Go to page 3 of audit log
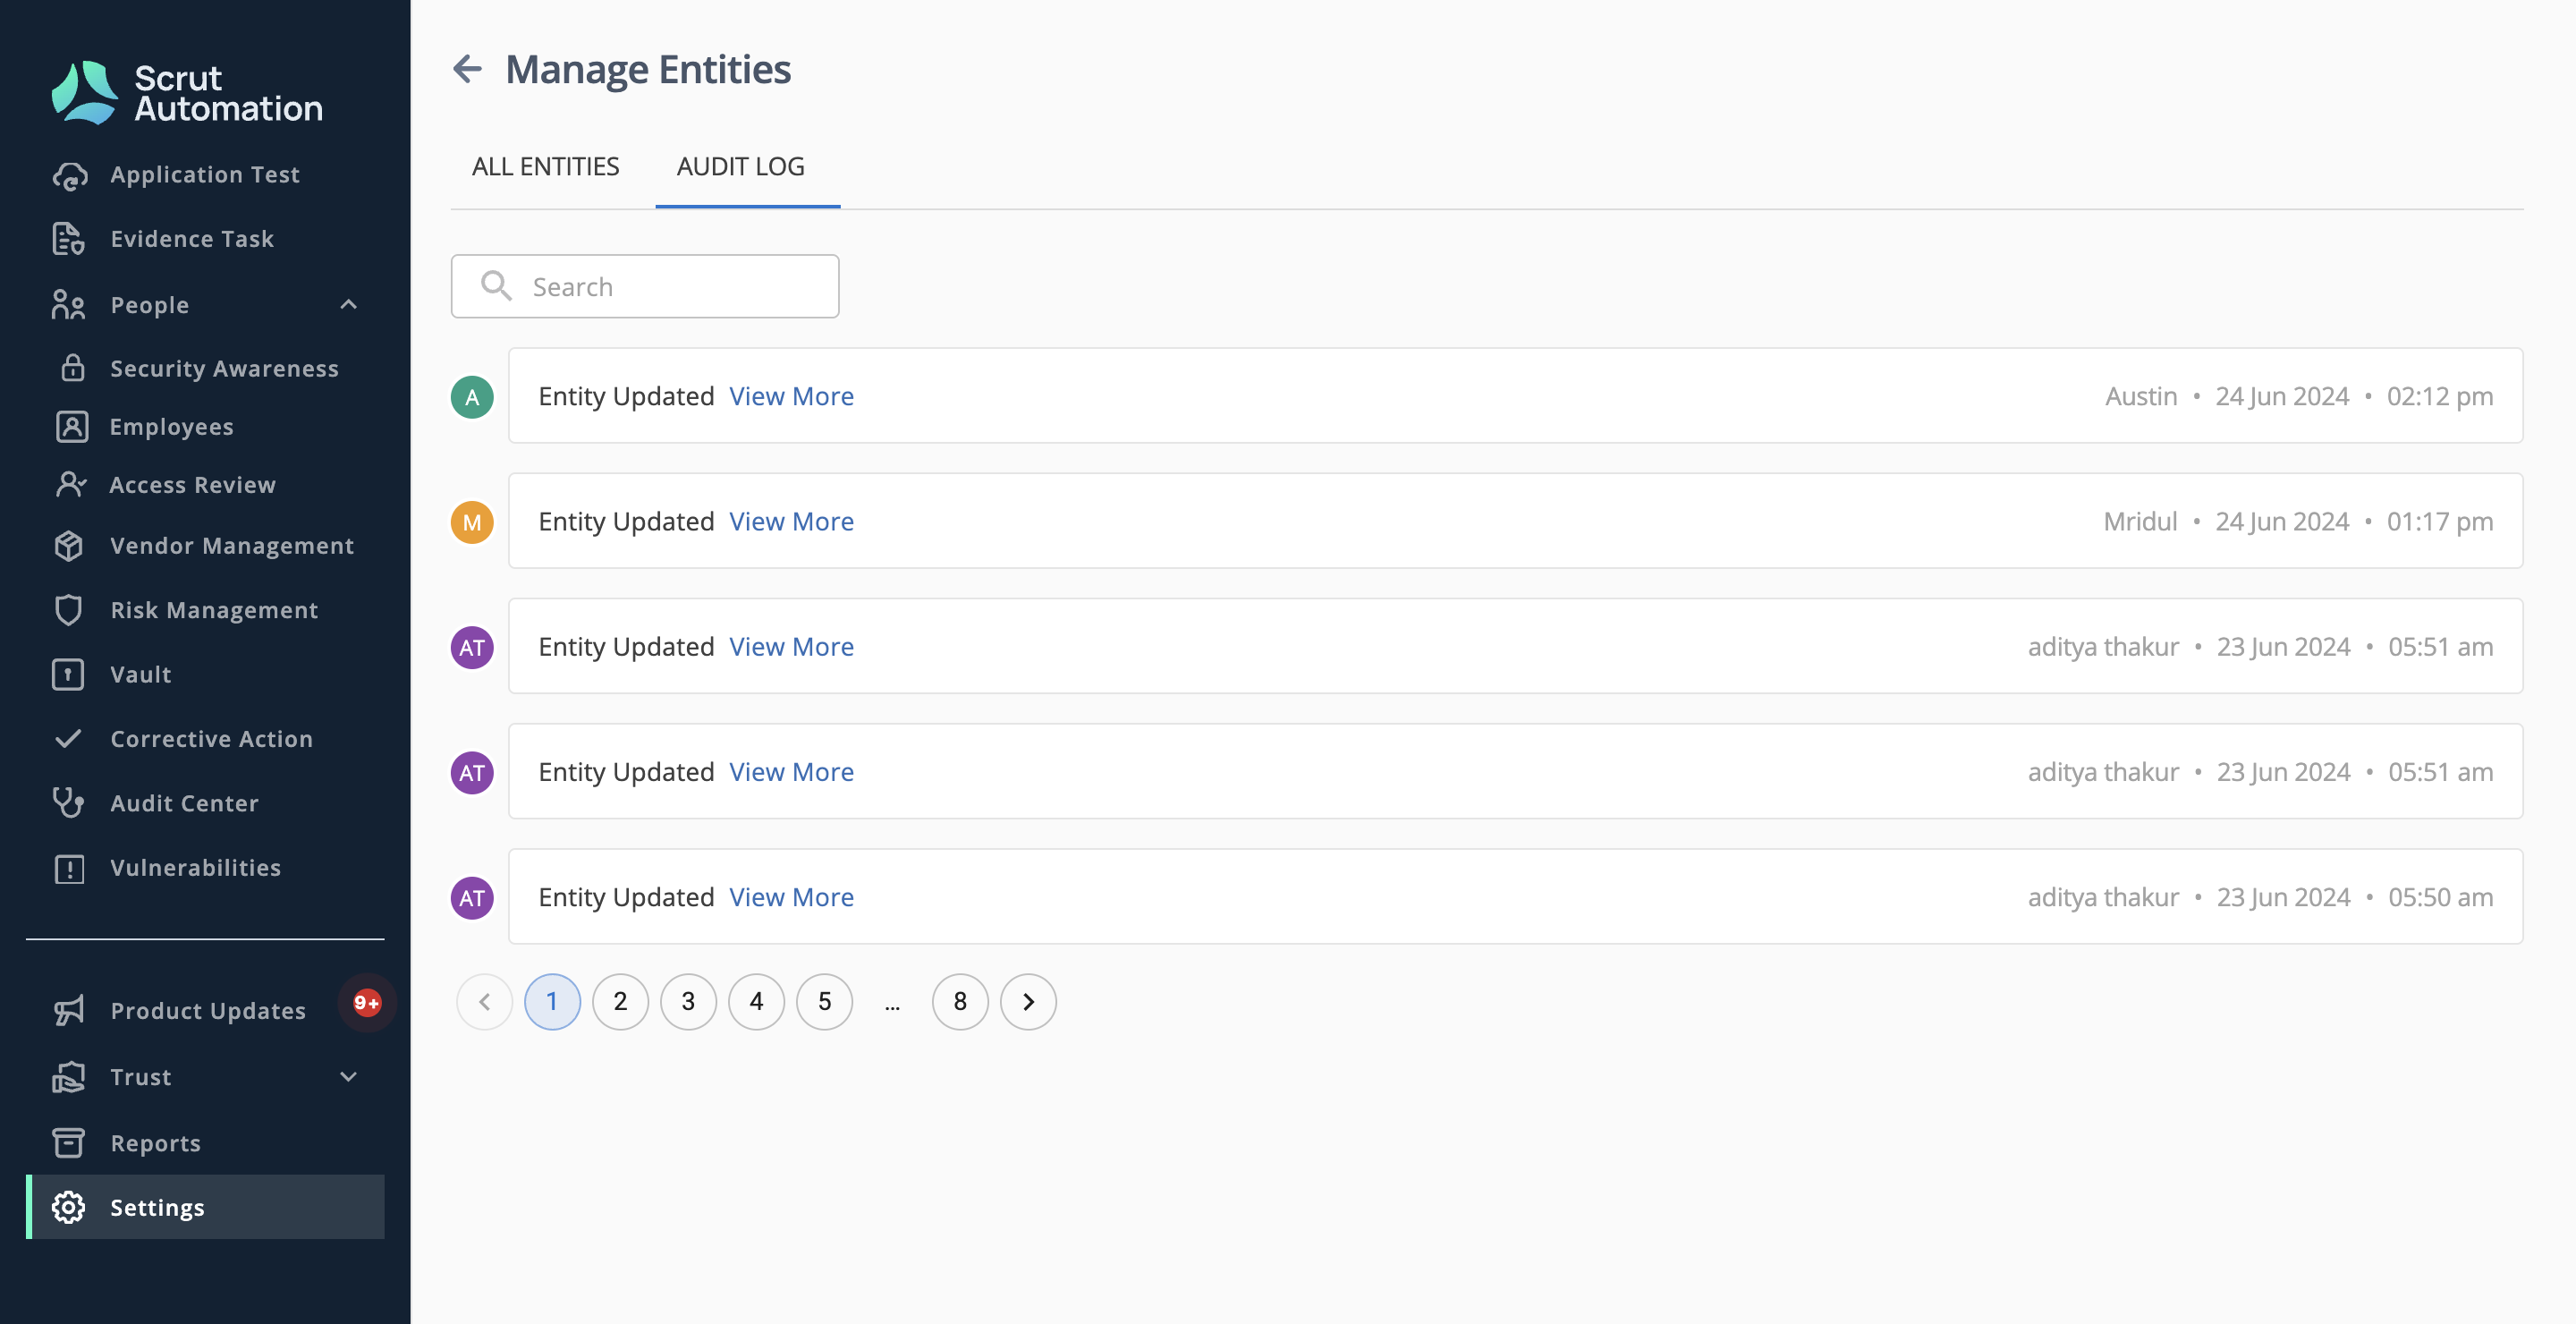 [688, 1002]
